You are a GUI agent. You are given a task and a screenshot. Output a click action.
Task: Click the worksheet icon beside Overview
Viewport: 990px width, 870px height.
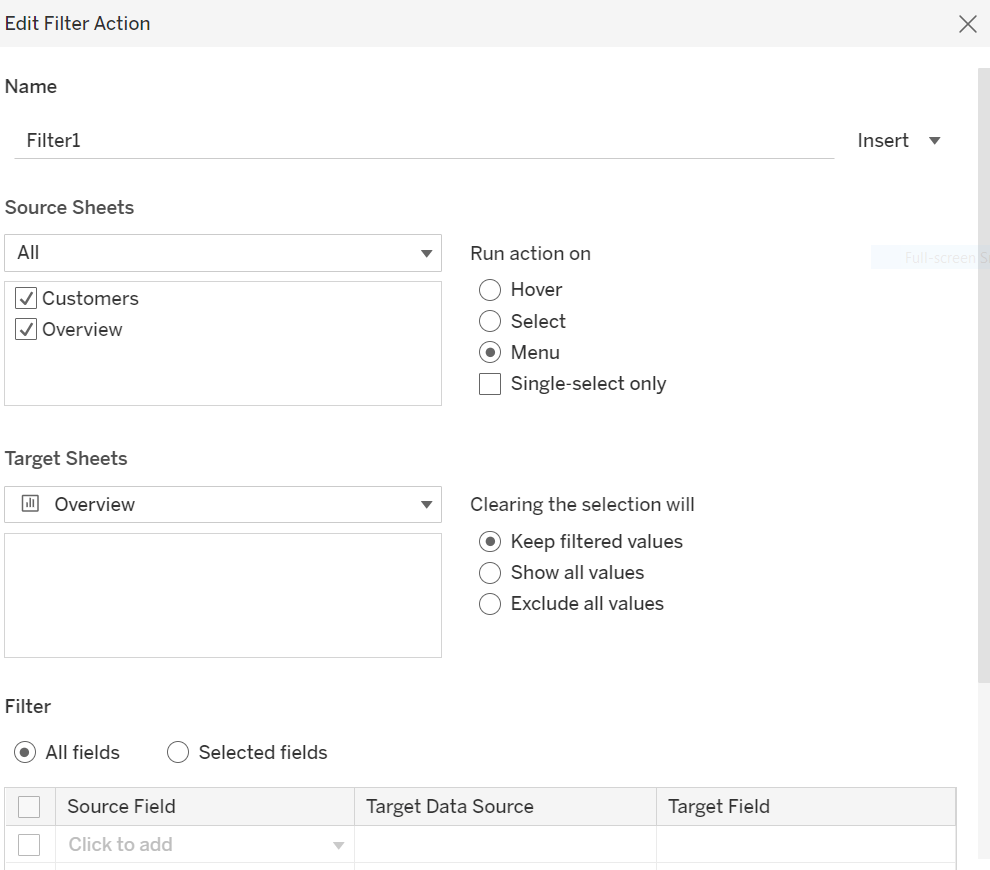(x=30, y=503)
